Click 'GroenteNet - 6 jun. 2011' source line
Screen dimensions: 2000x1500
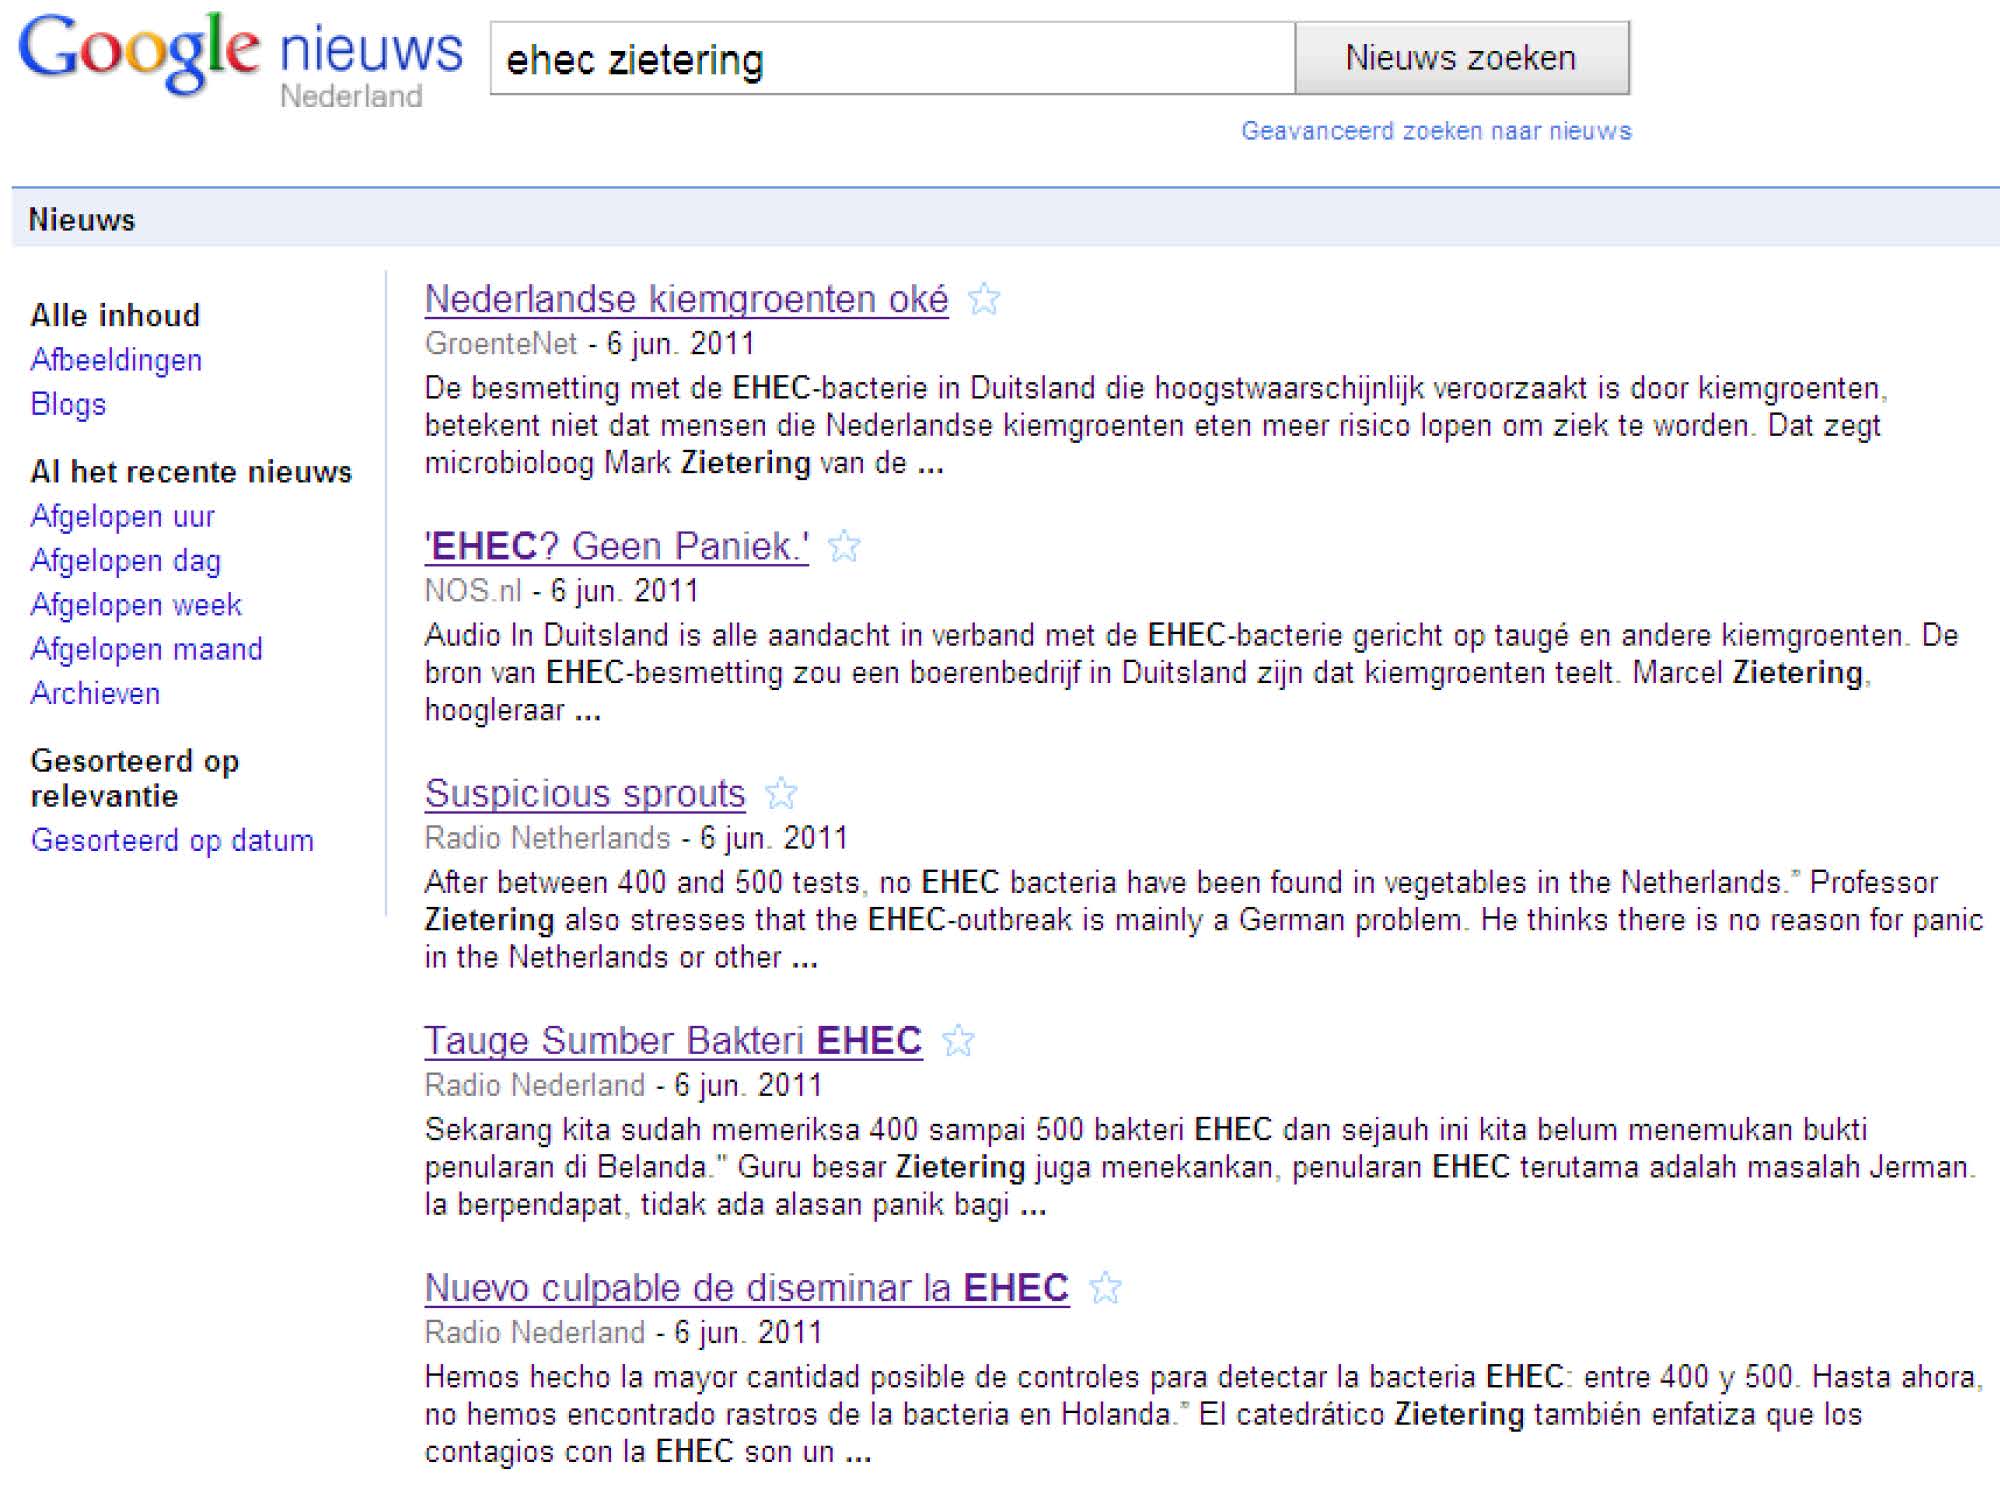(x=589, y=343)
